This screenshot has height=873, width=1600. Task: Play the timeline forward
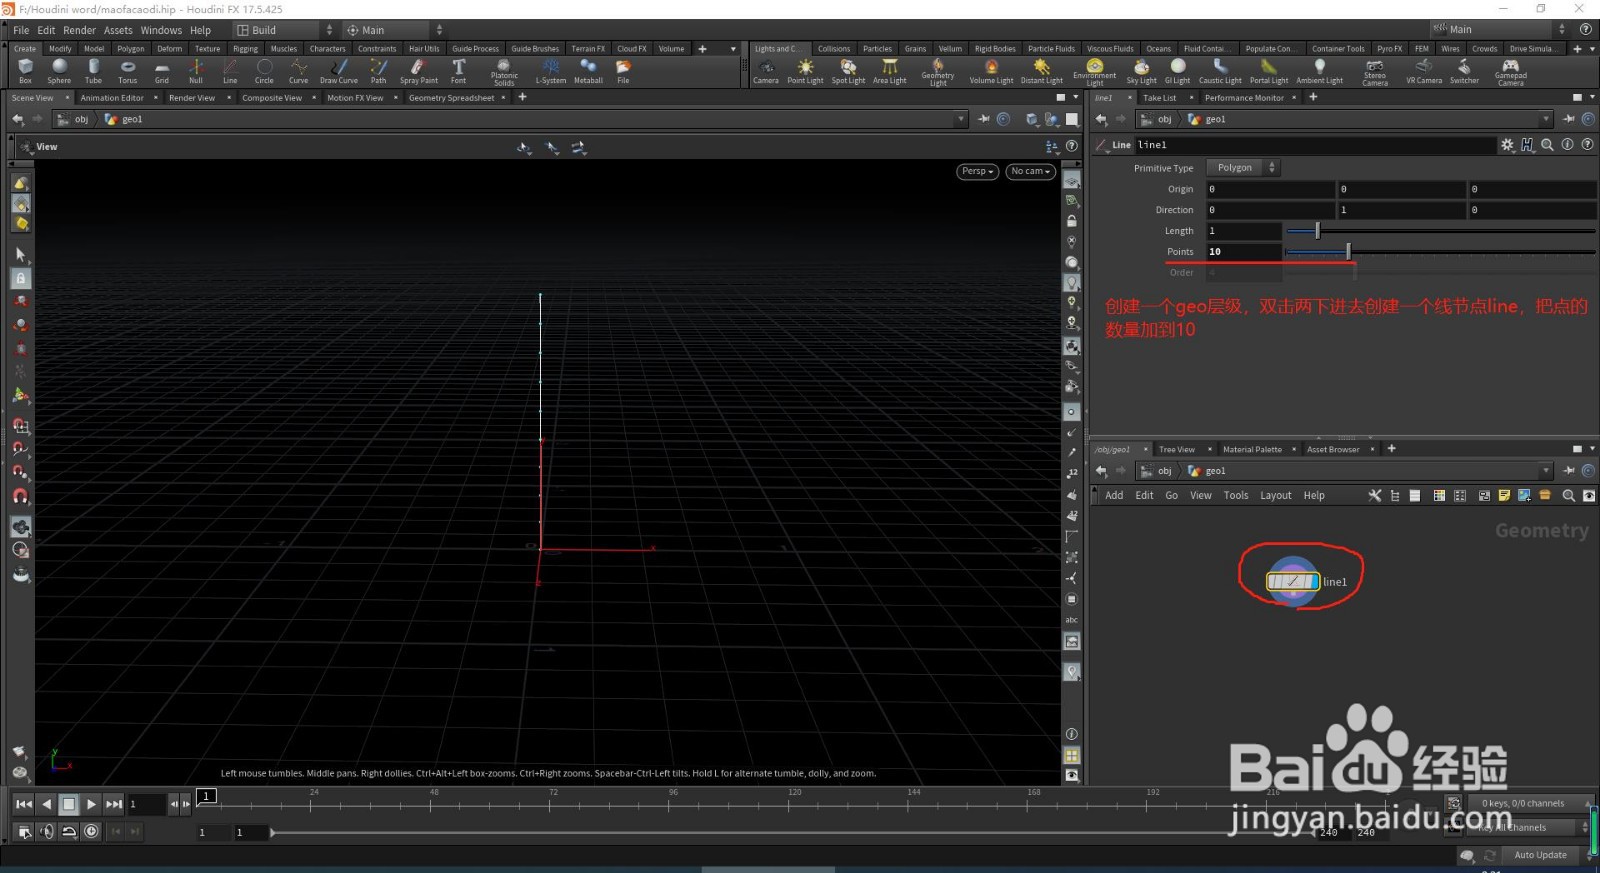tap(91, 804)
